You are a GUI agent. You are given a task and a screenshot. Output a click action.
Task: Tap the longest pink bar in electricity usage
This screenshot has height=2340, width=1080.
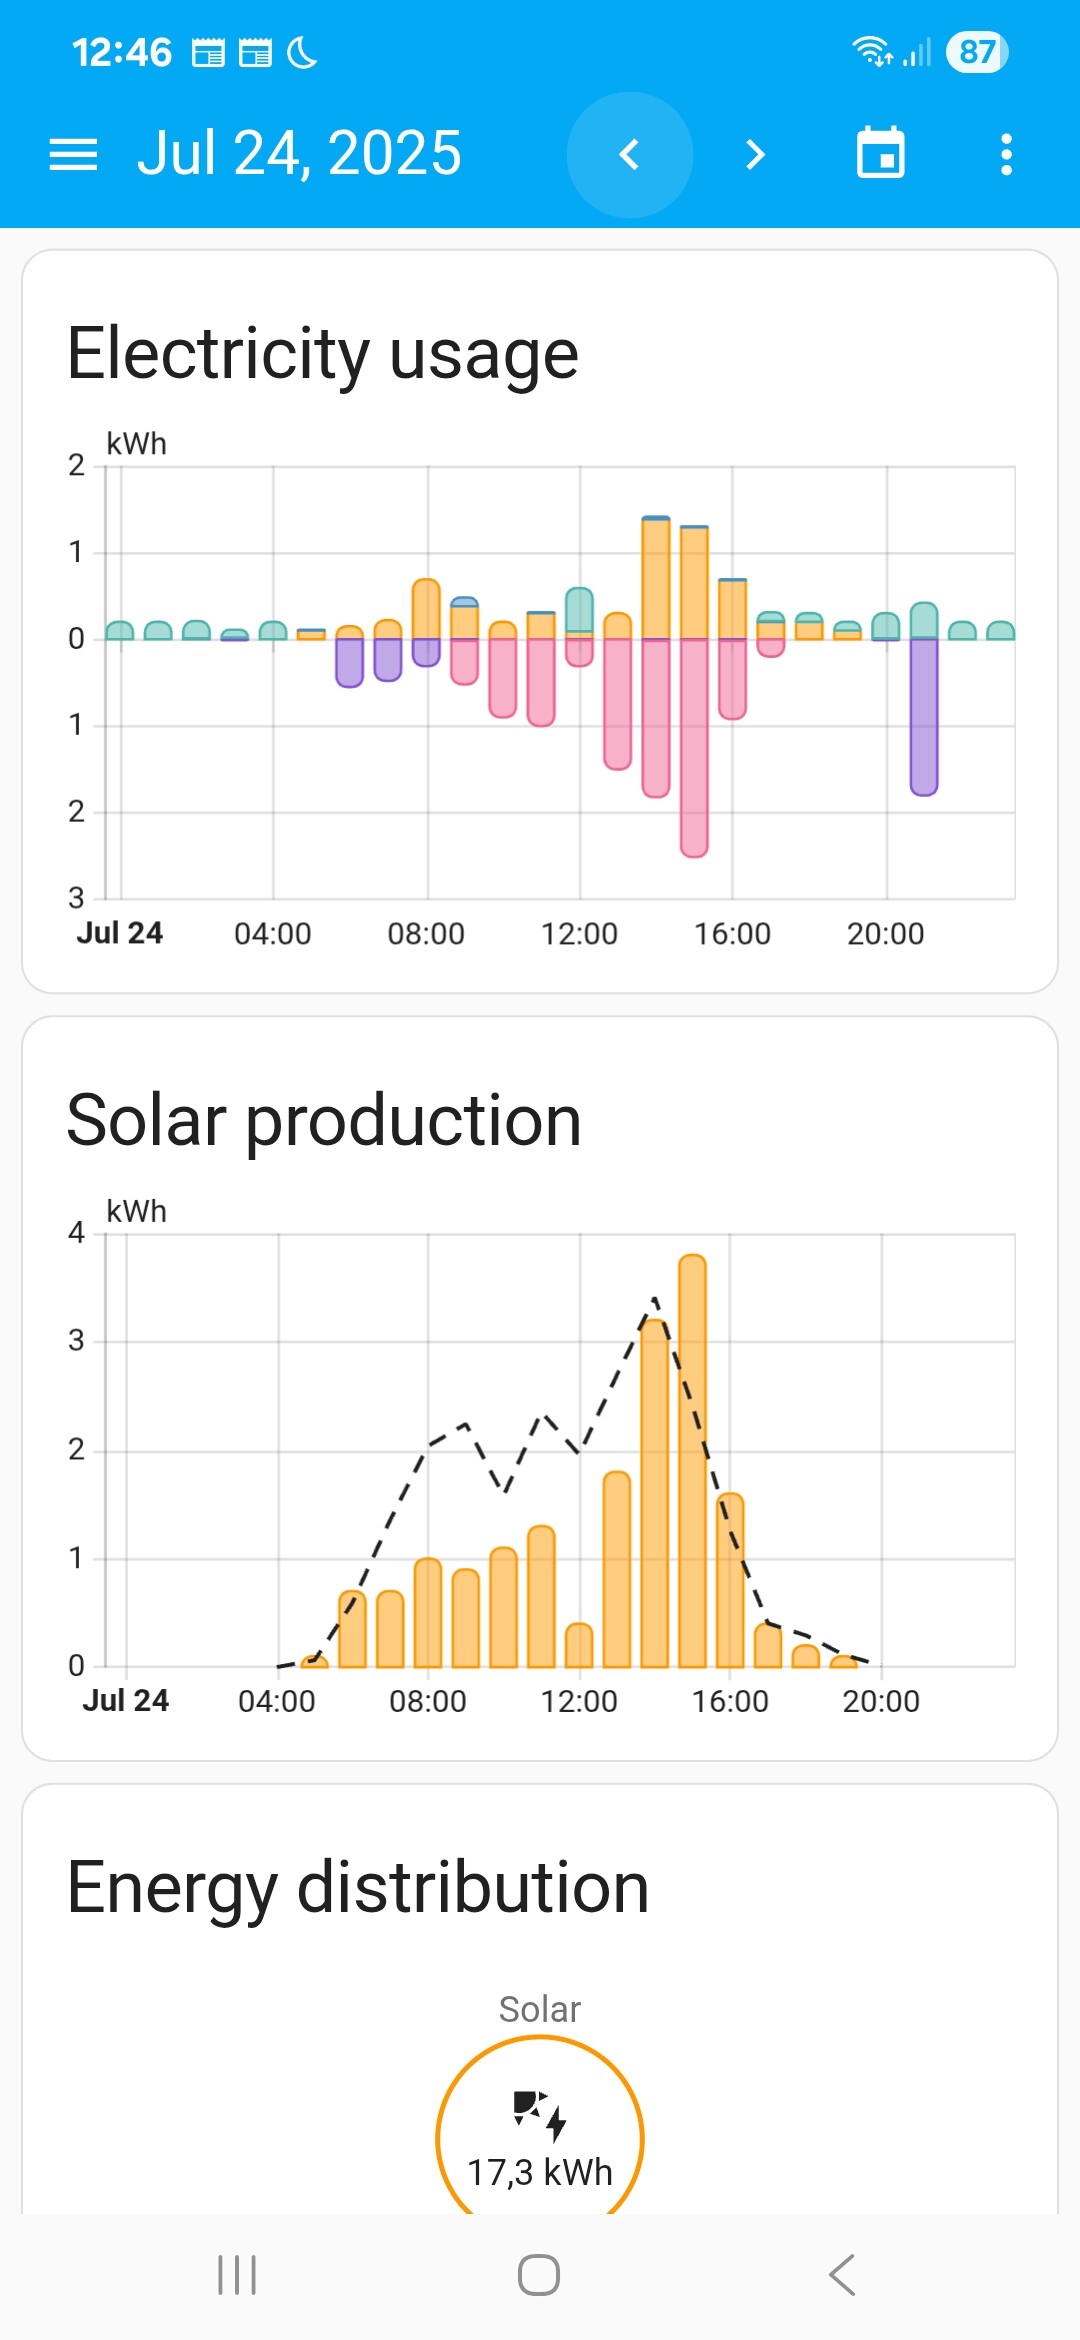[x=694, y=746]
